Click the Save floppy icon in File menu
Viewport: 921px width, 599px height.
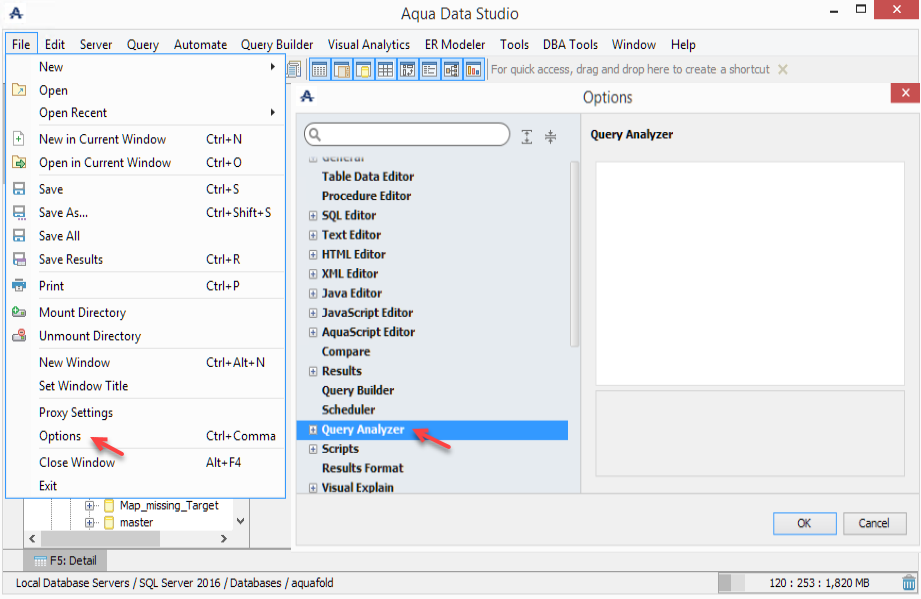point(19,189)
